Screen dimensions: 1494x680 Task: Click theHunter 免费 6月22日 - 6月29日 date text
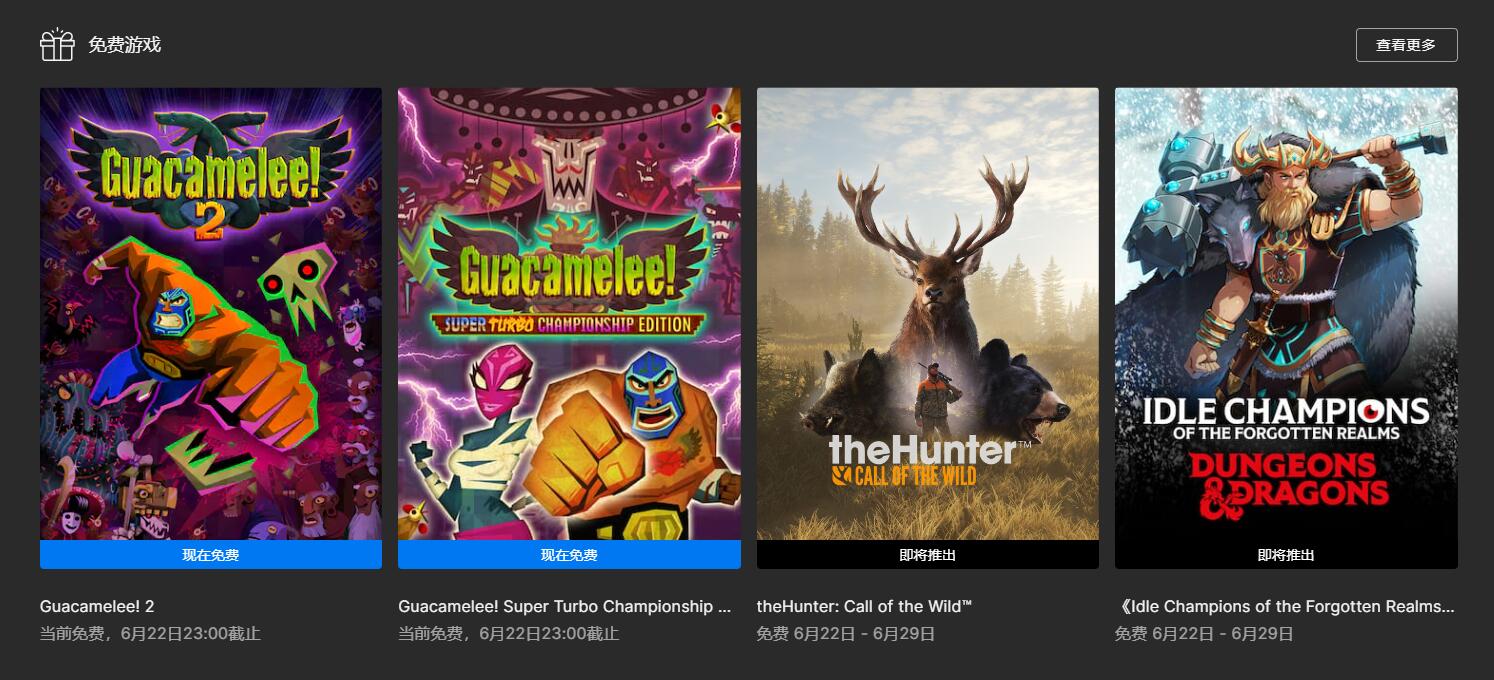click(846, 634)
